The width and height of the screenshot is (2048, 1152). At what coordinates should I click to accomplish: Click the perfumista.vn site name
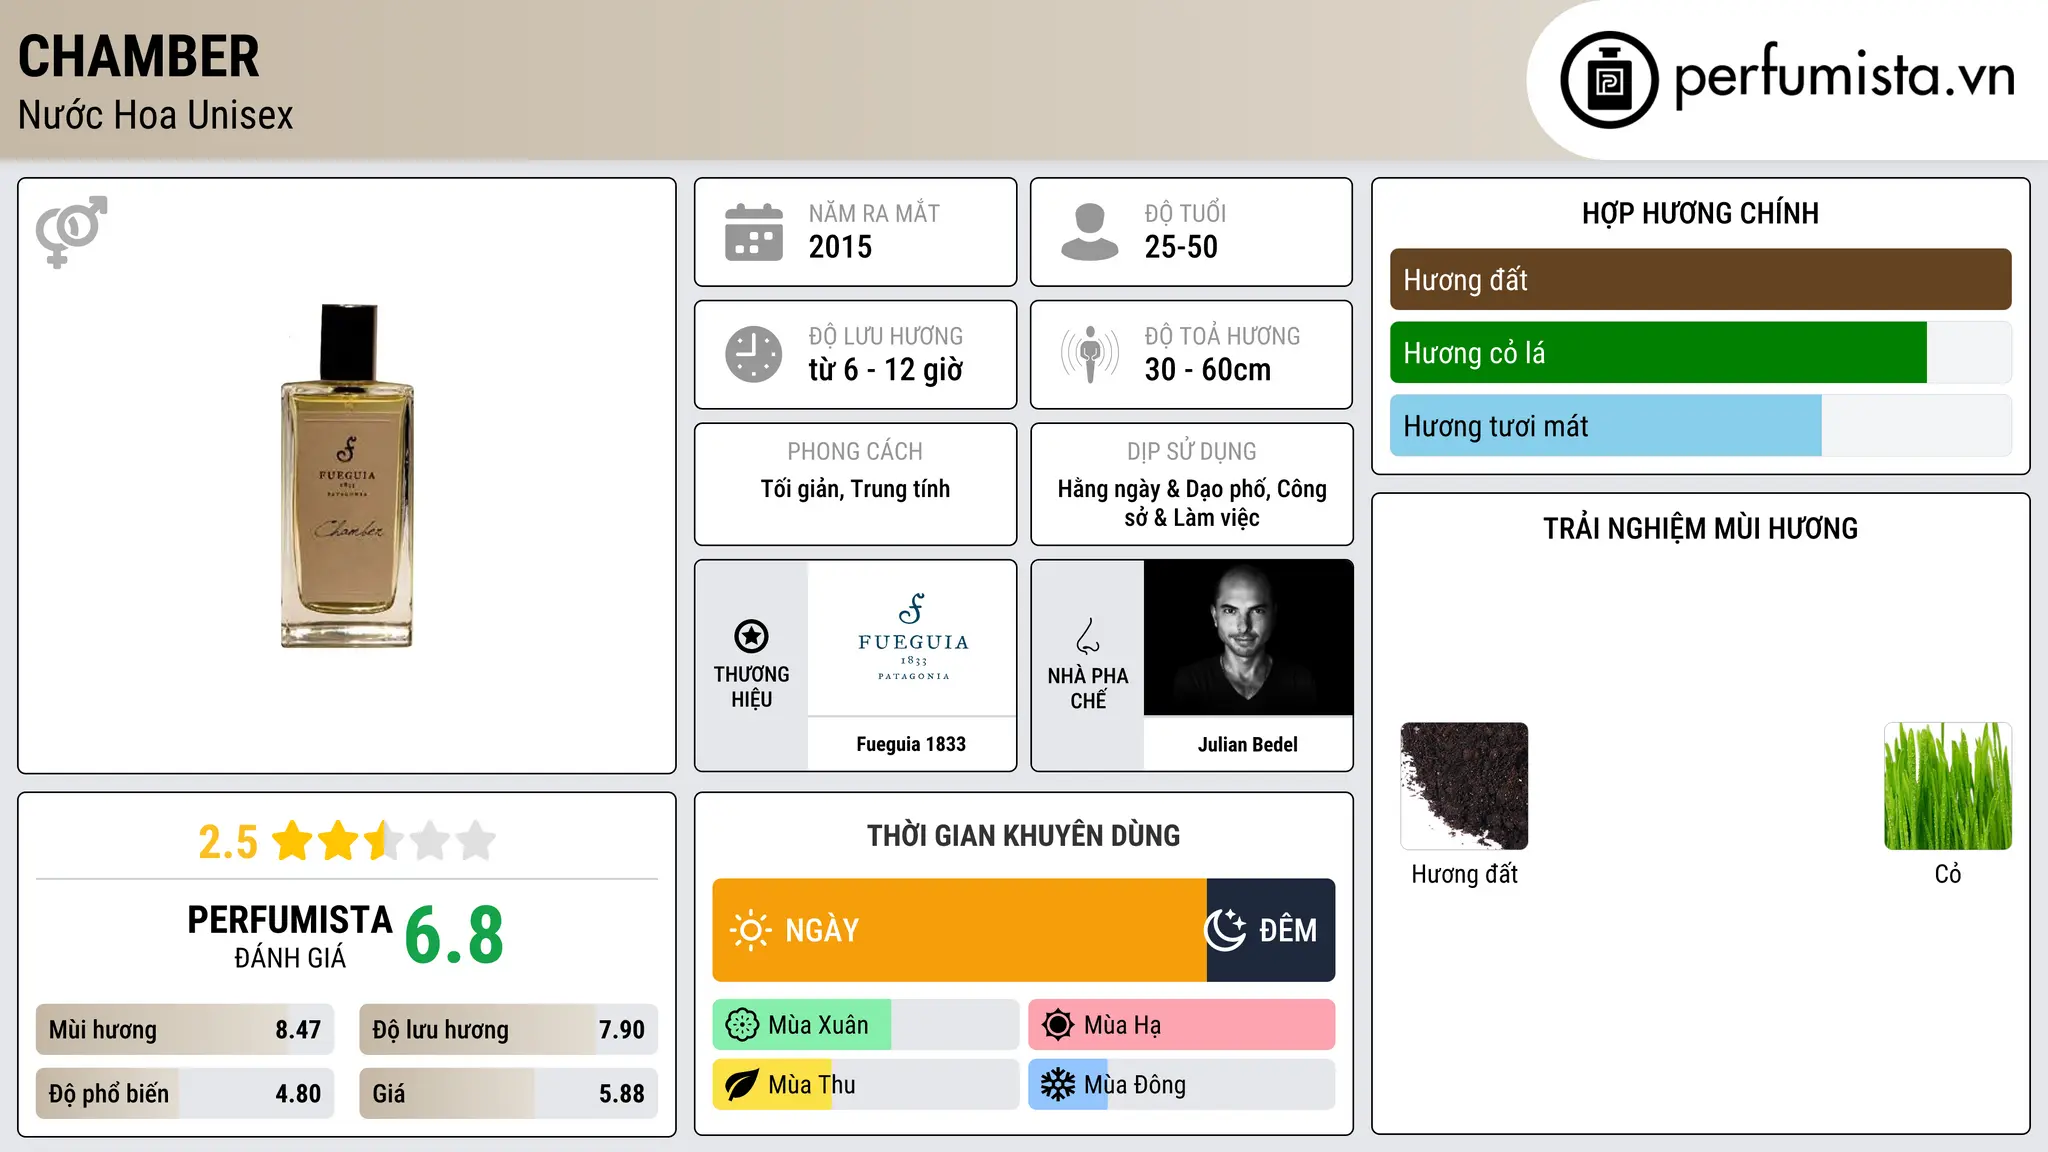tap(1845, 74)
